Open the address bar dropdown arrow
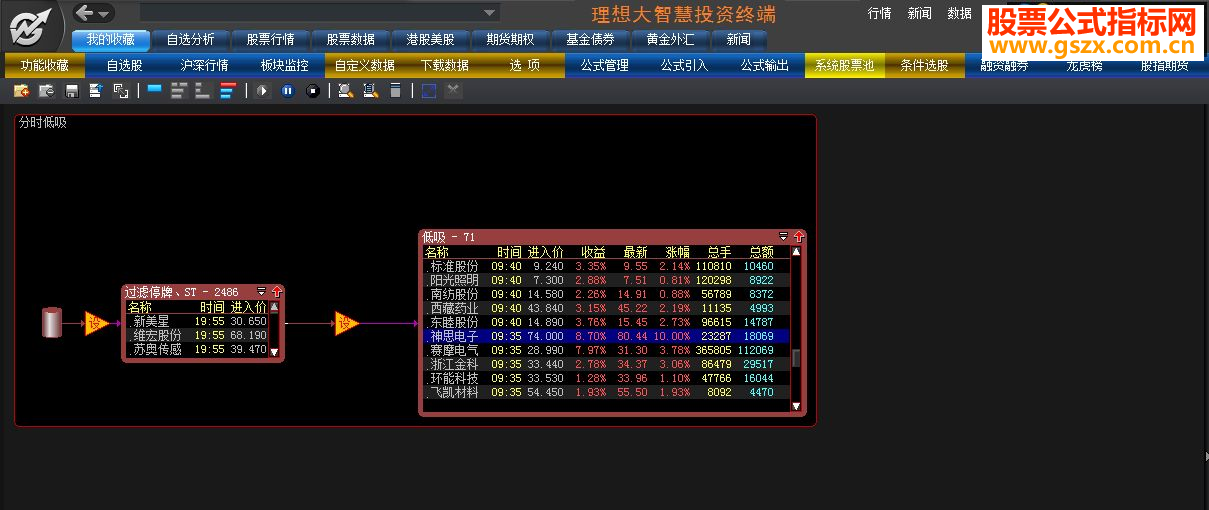1209x510 pixels. pos(489,13)
